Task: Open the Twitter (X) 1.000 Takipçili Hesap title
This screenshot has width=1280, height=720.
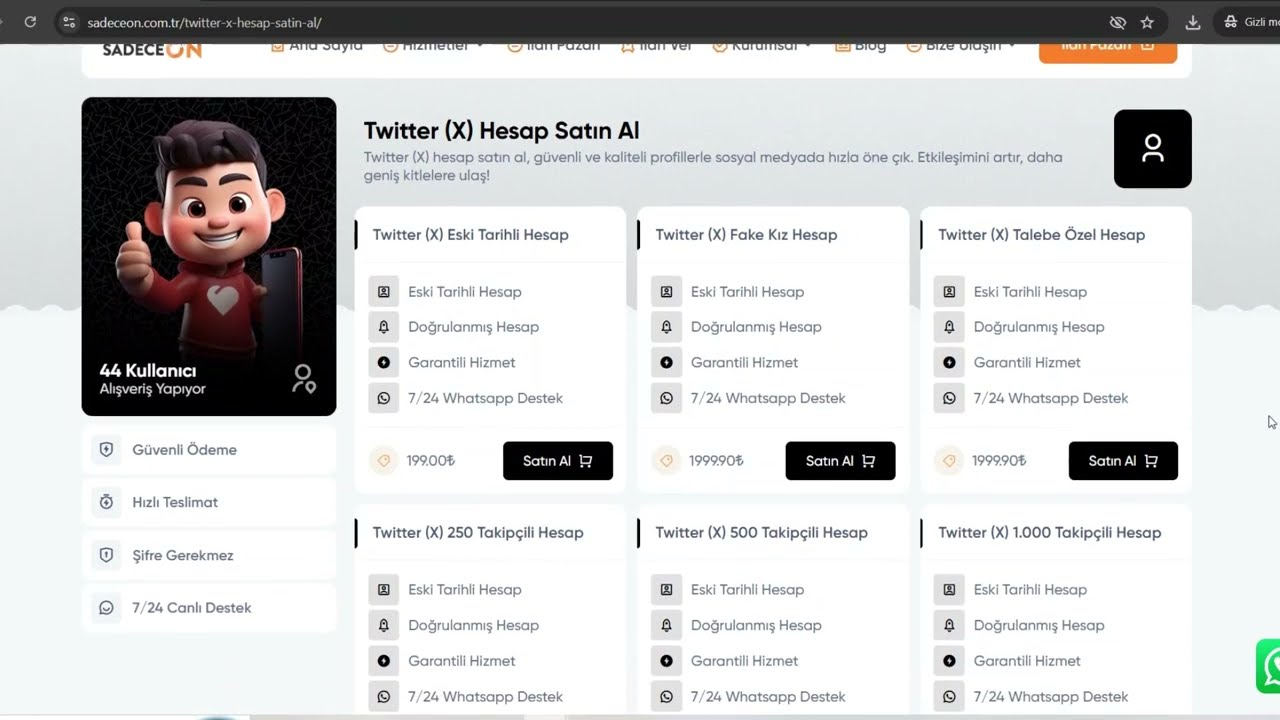Action: tap(1050, 533)
